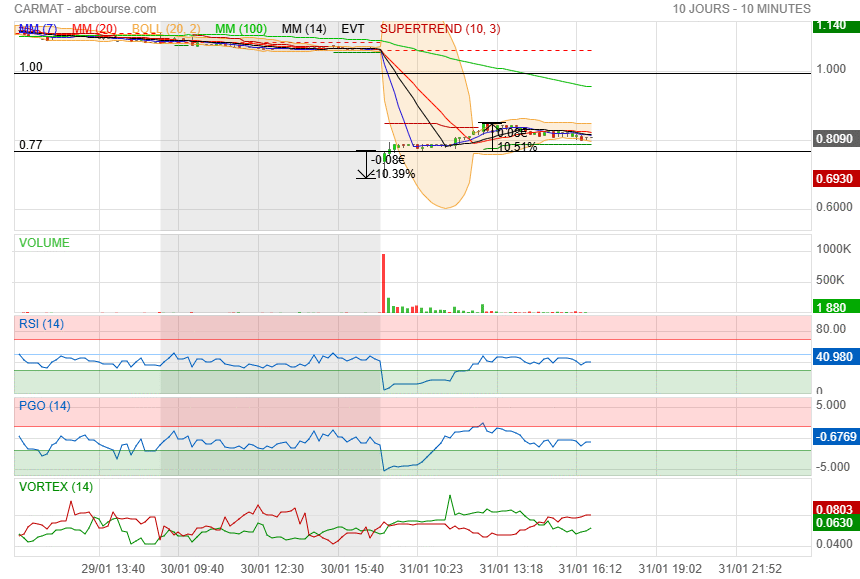Viewport: 860px width, 579px height.
Task: Select the MM (7) legend entry
Action: pyautogui.click(x=38, y=29)
